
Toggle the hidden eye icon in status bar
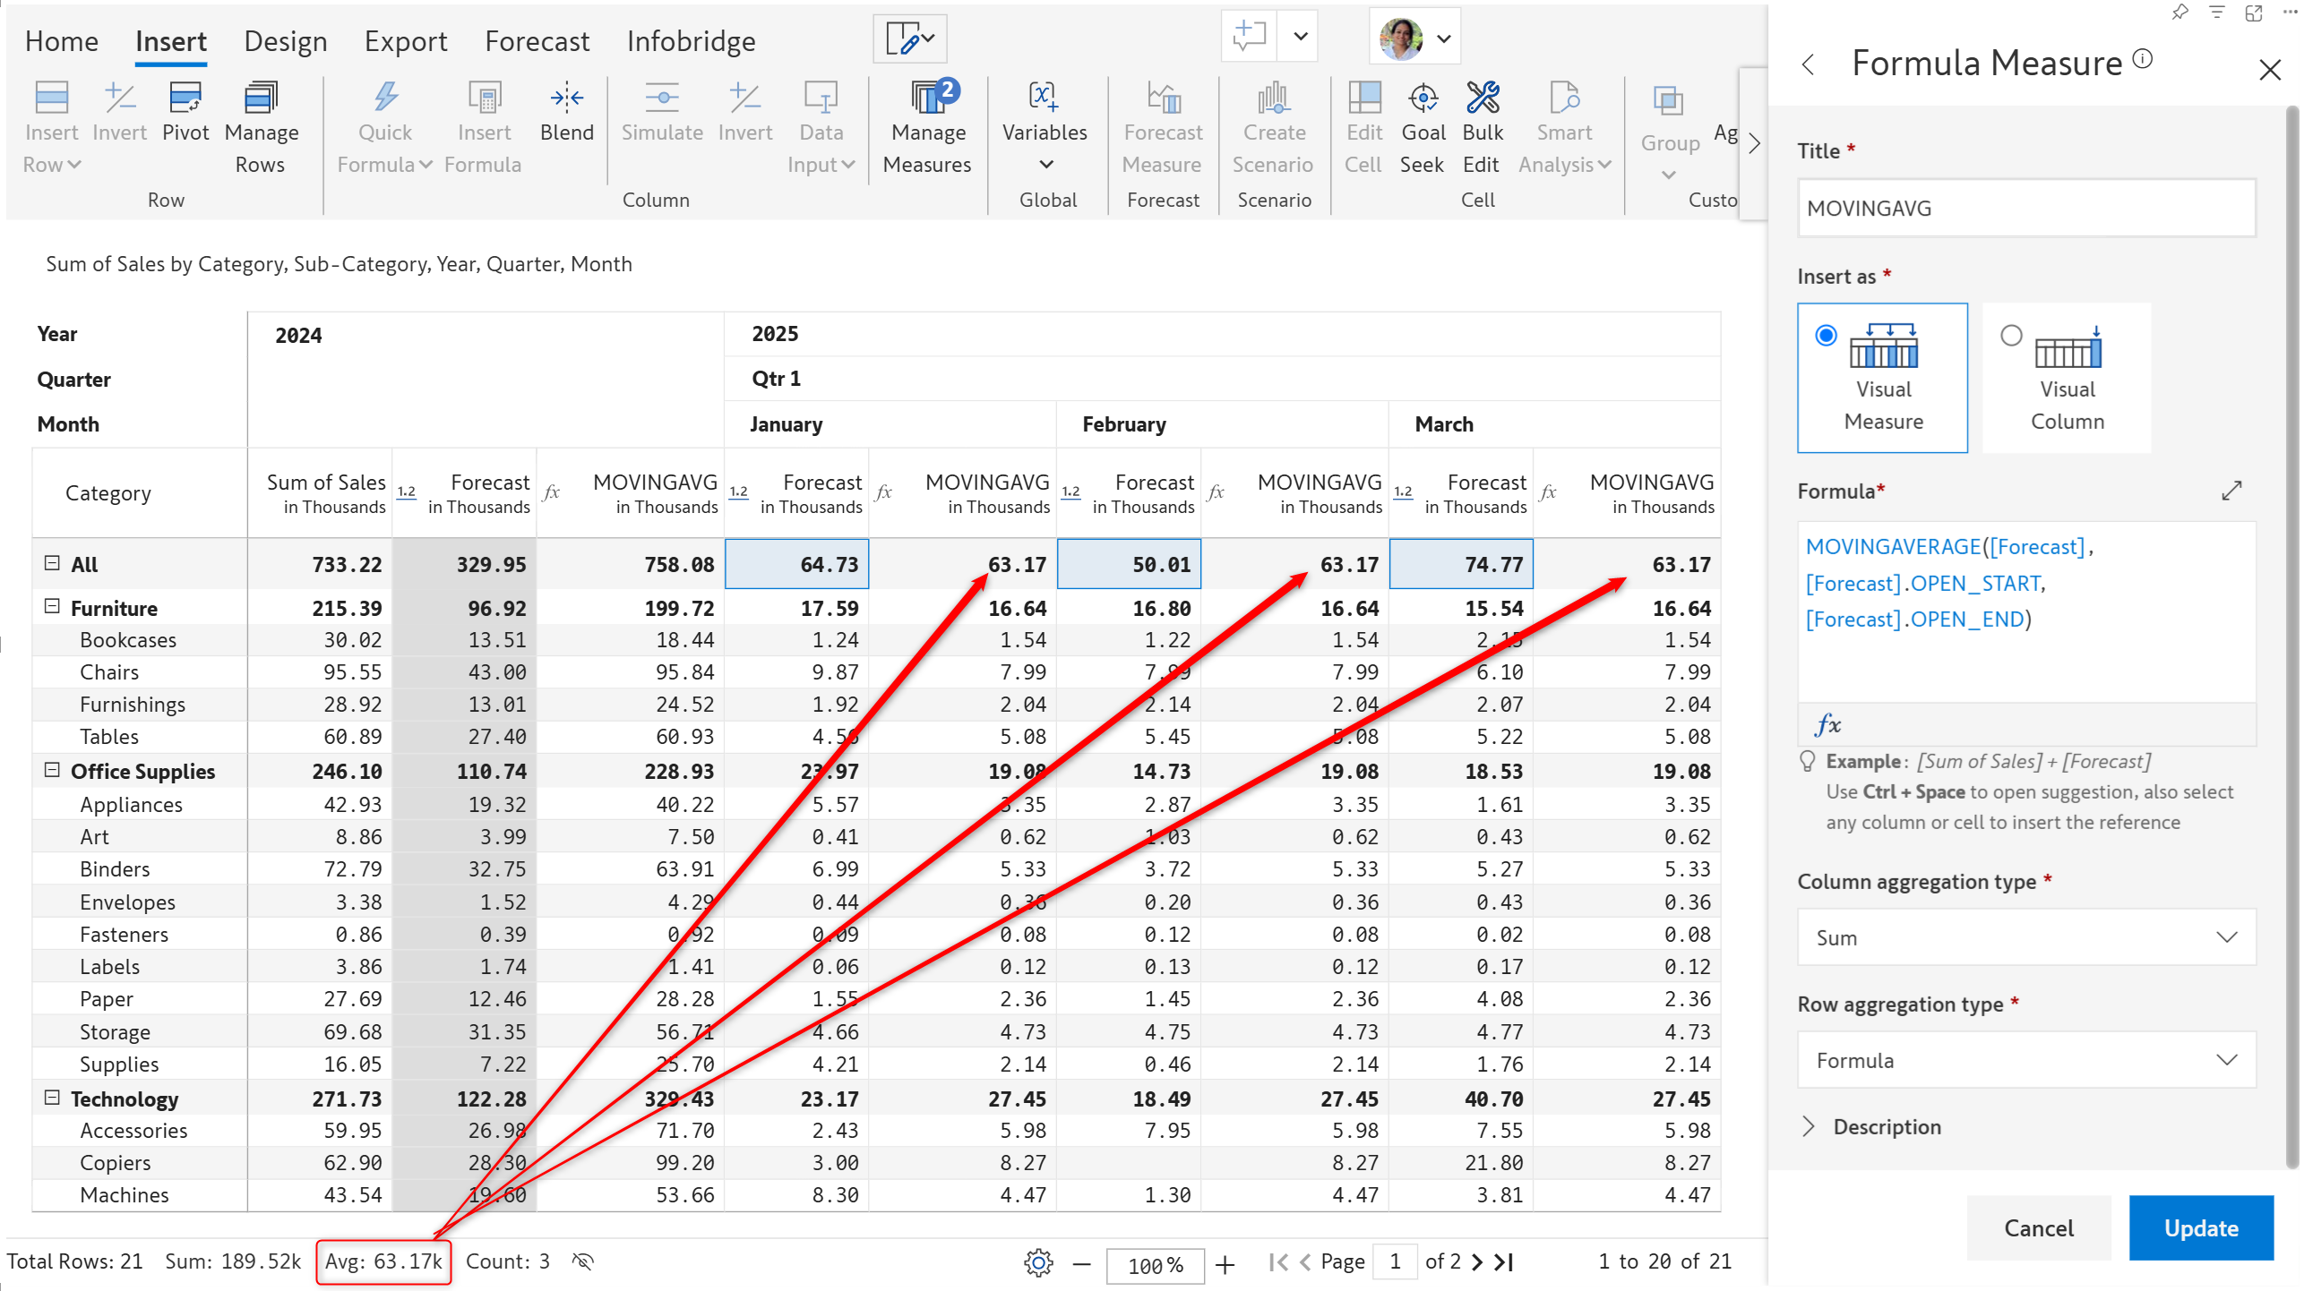tap(583, 1262)
